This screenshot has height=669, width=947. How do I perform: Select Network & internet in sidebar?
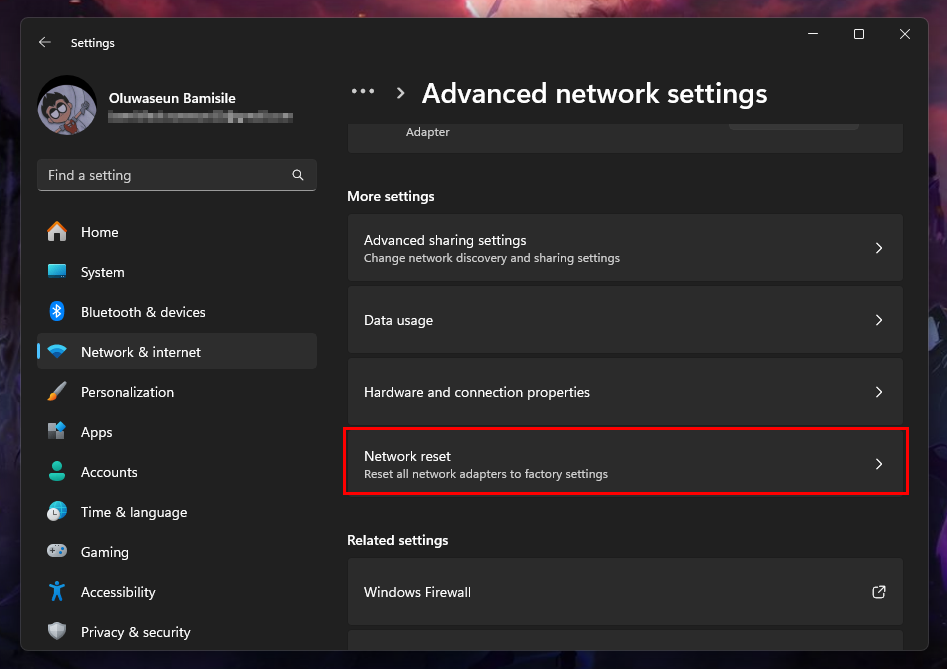point(176,351)
